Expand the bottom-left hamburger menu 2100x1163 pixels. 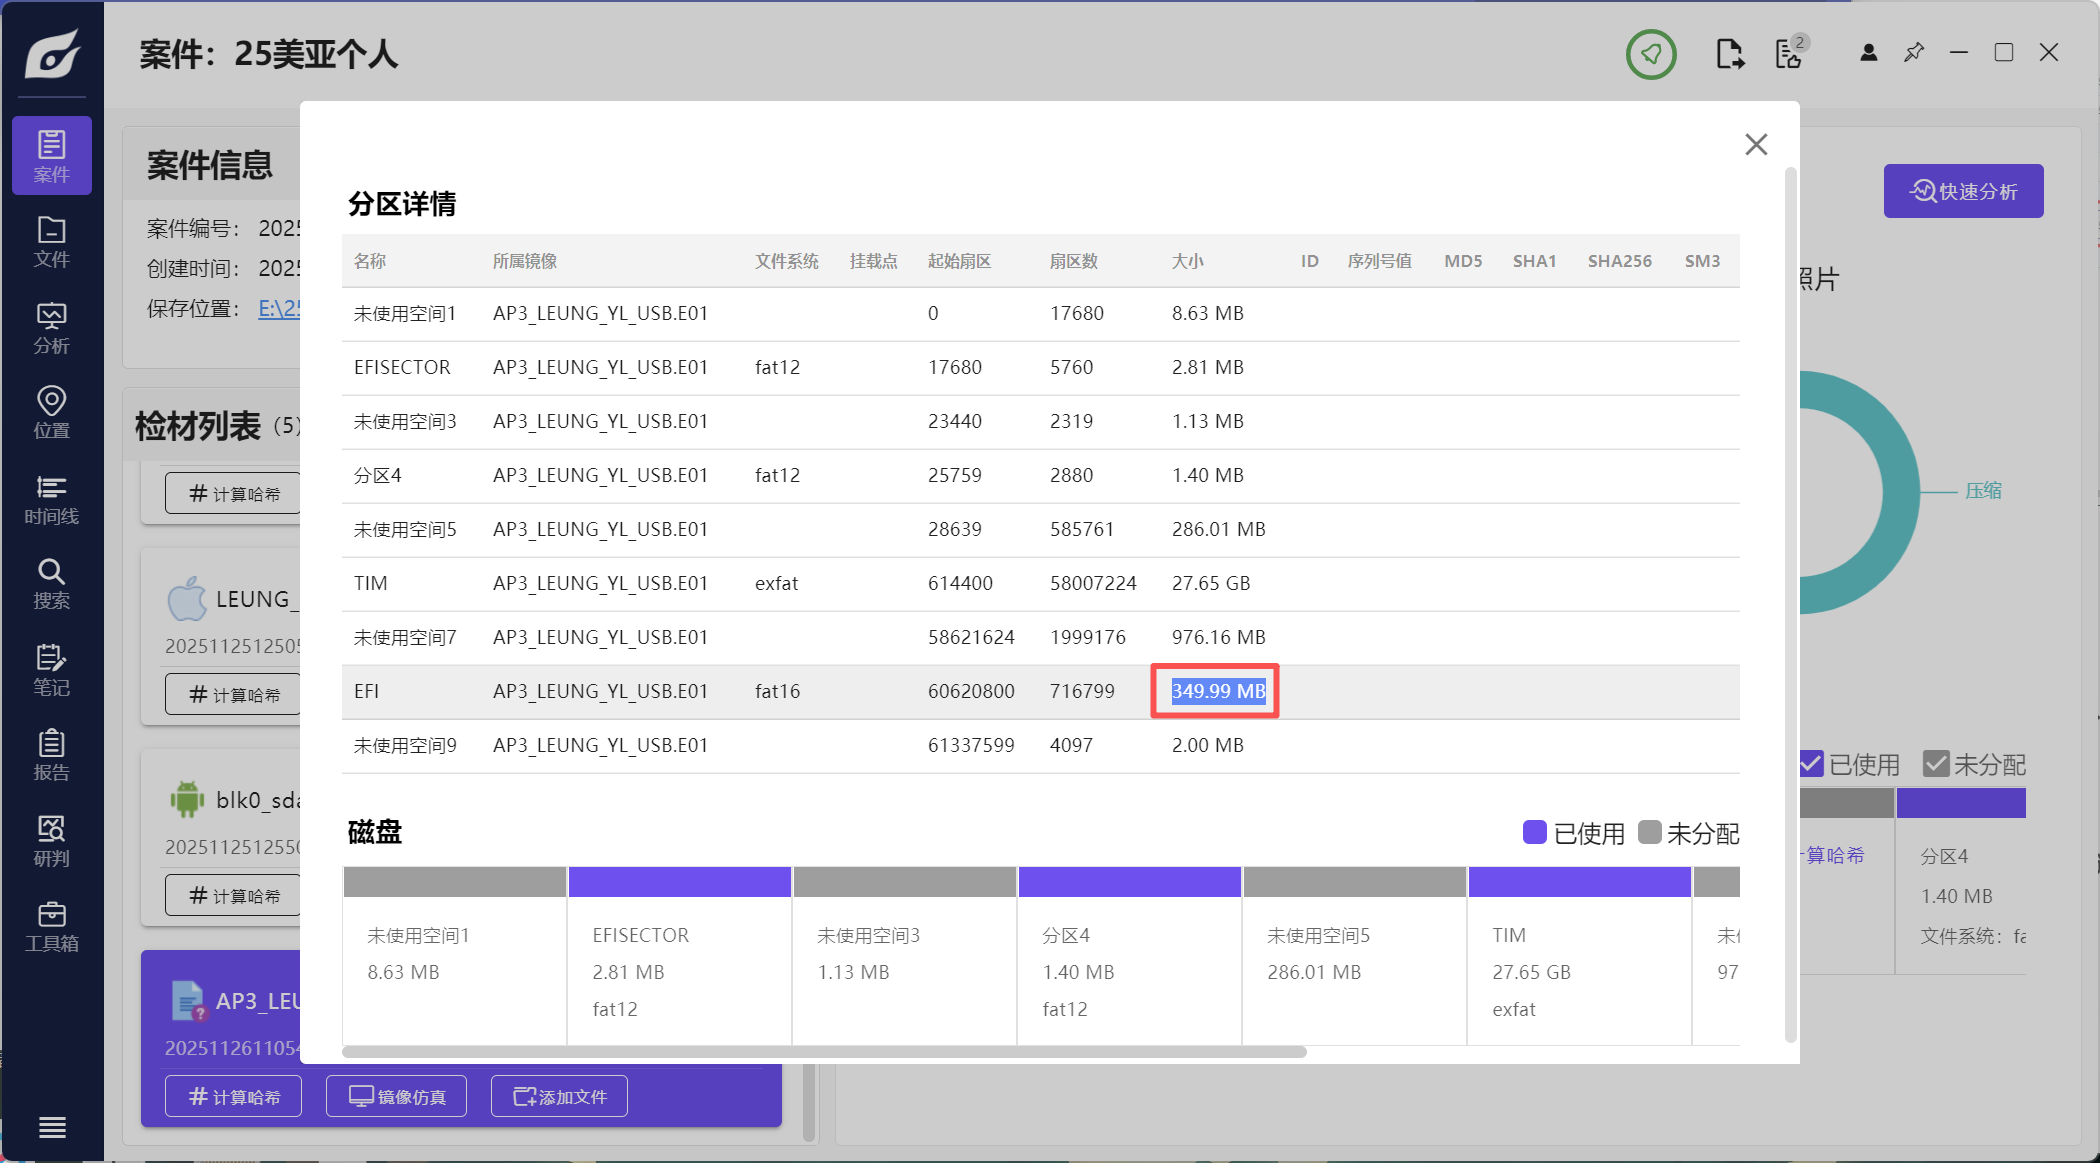click(52, 1127)
